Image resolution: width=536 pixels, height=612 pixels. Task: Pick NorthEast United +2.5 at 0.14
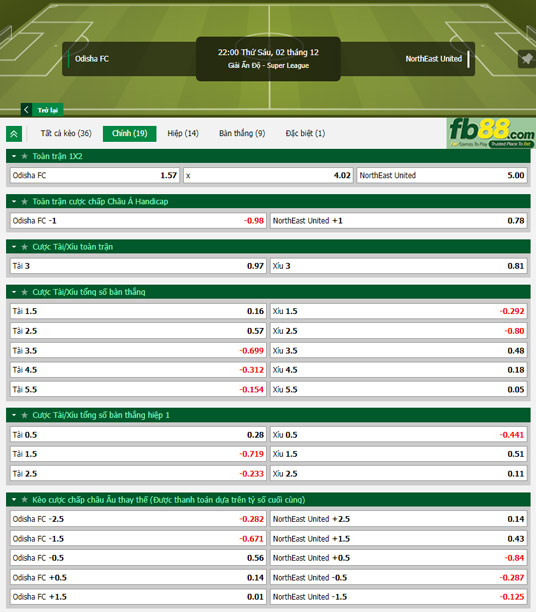[399, 519]
